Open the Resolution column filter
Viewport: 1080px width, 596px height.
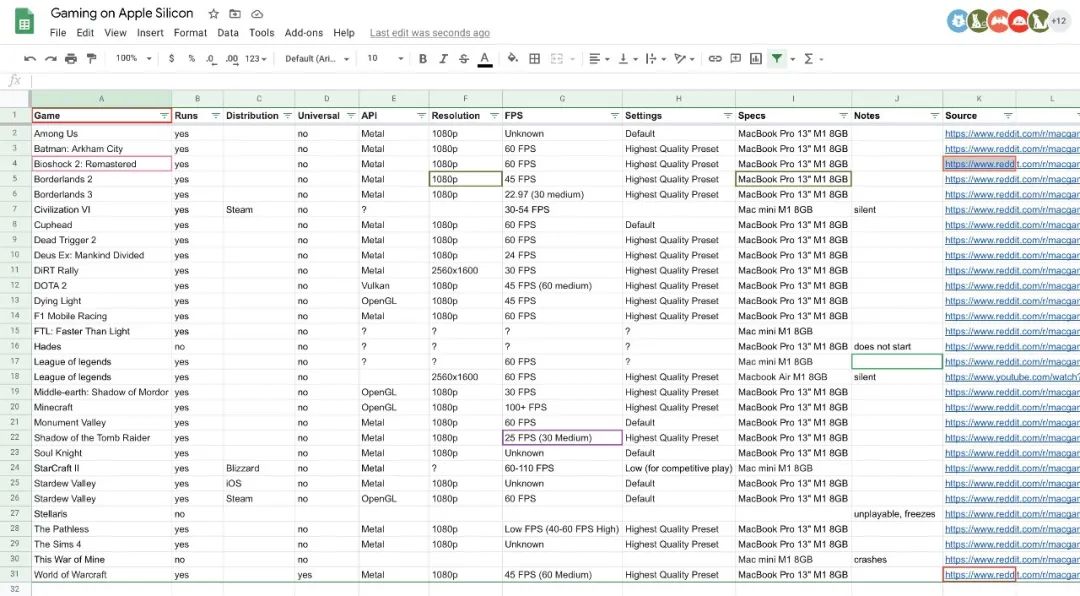click(x=494, y=116)
